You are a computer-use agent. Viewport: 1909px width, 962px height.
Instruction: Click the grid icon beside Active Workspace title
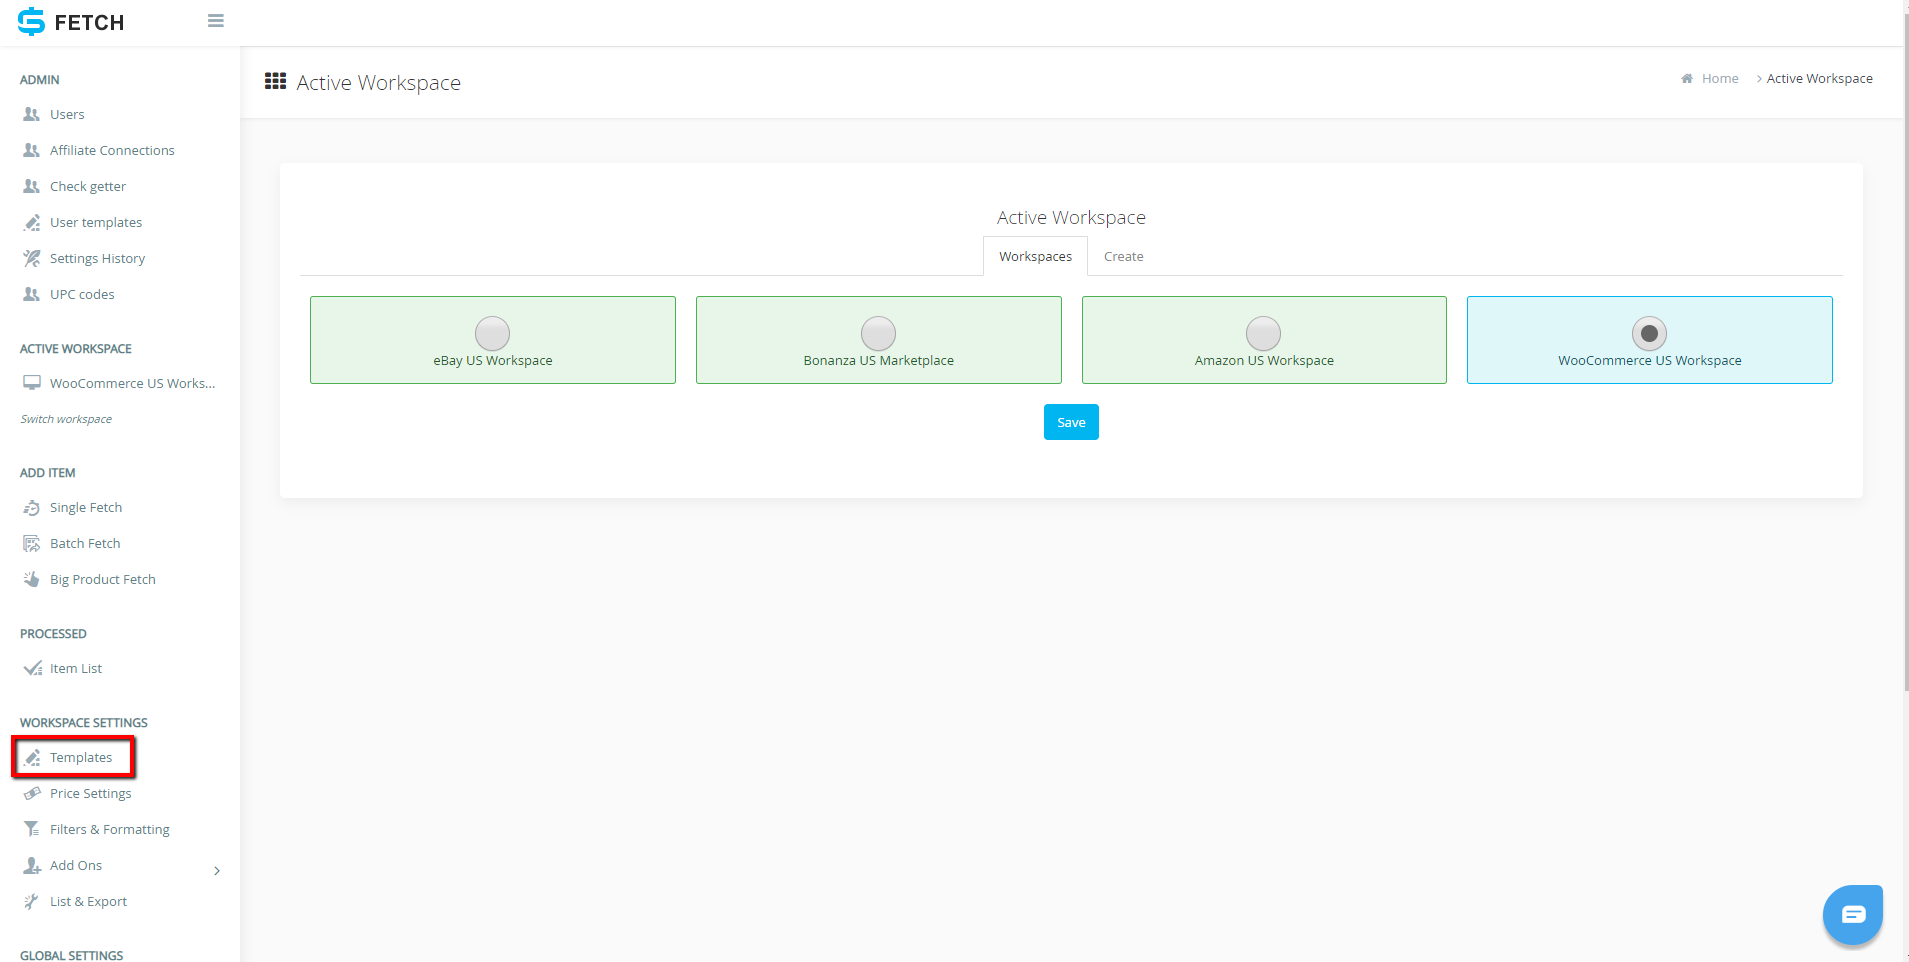275,81
